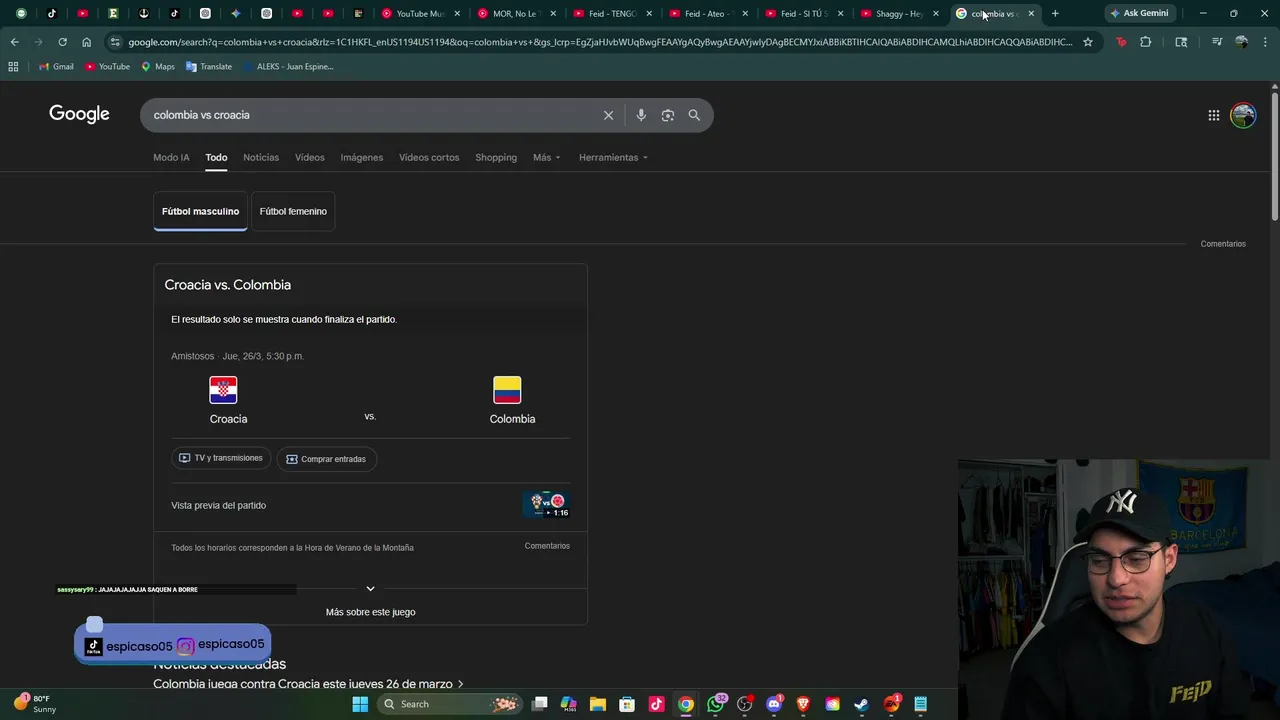The height and width of the screenshot is (720, 1280).
Task: Go to the Google logo homepage
Action: click(79, 114)
